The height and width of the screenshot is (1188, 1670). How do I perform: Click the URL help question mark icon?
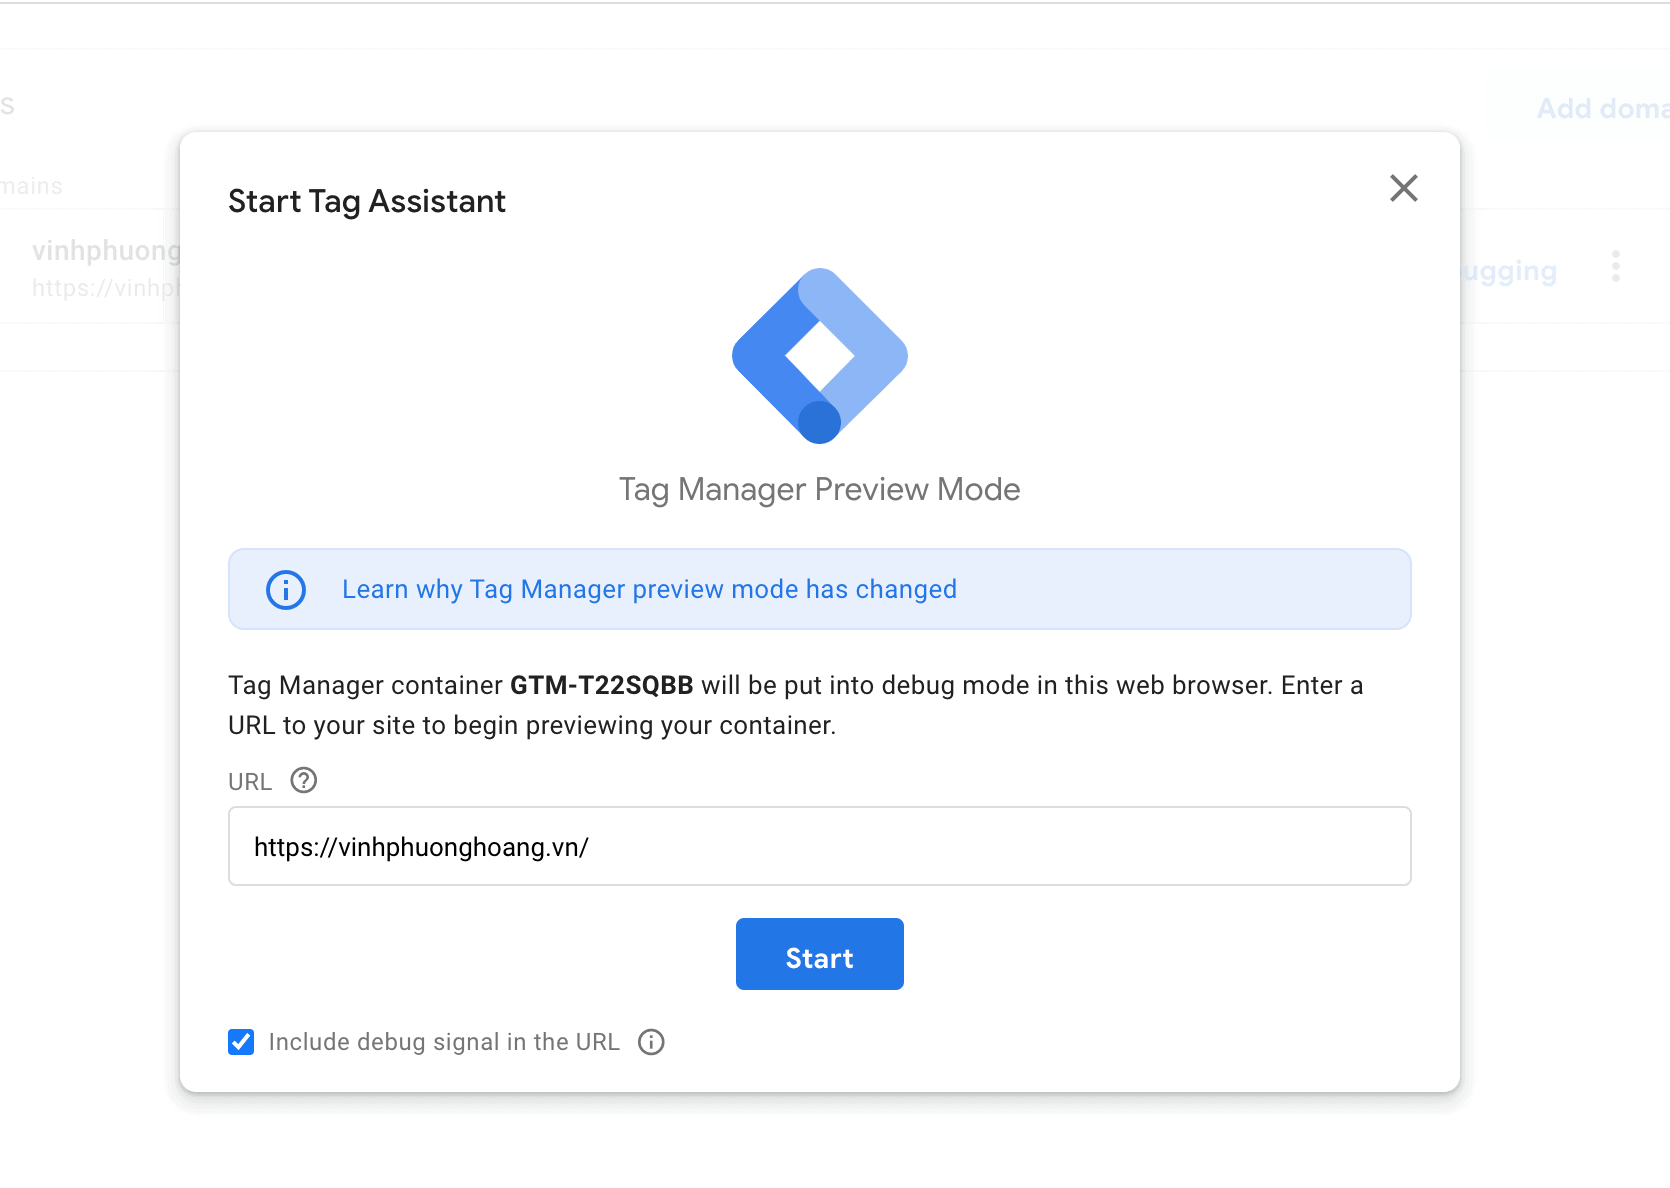click(x=304, y=780)
